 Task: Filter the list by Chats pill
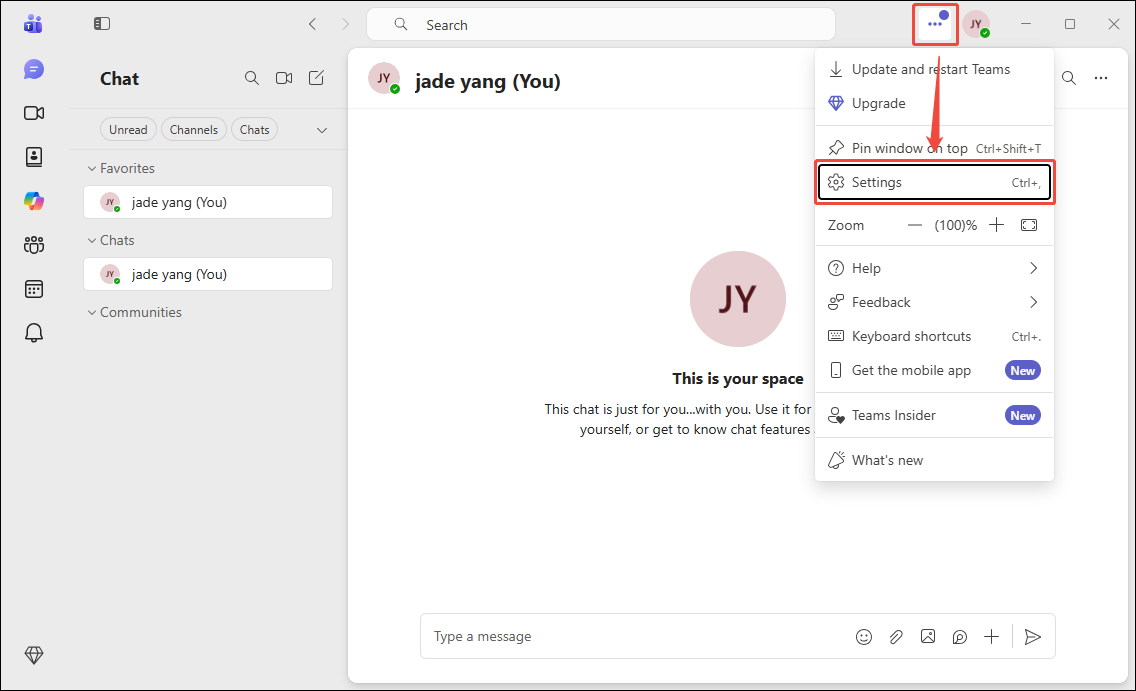(254, 130)
